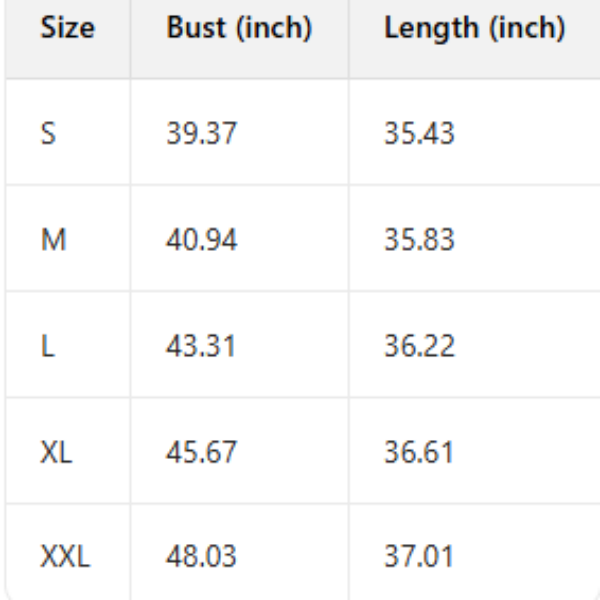Click bust value 43.31

201,346
